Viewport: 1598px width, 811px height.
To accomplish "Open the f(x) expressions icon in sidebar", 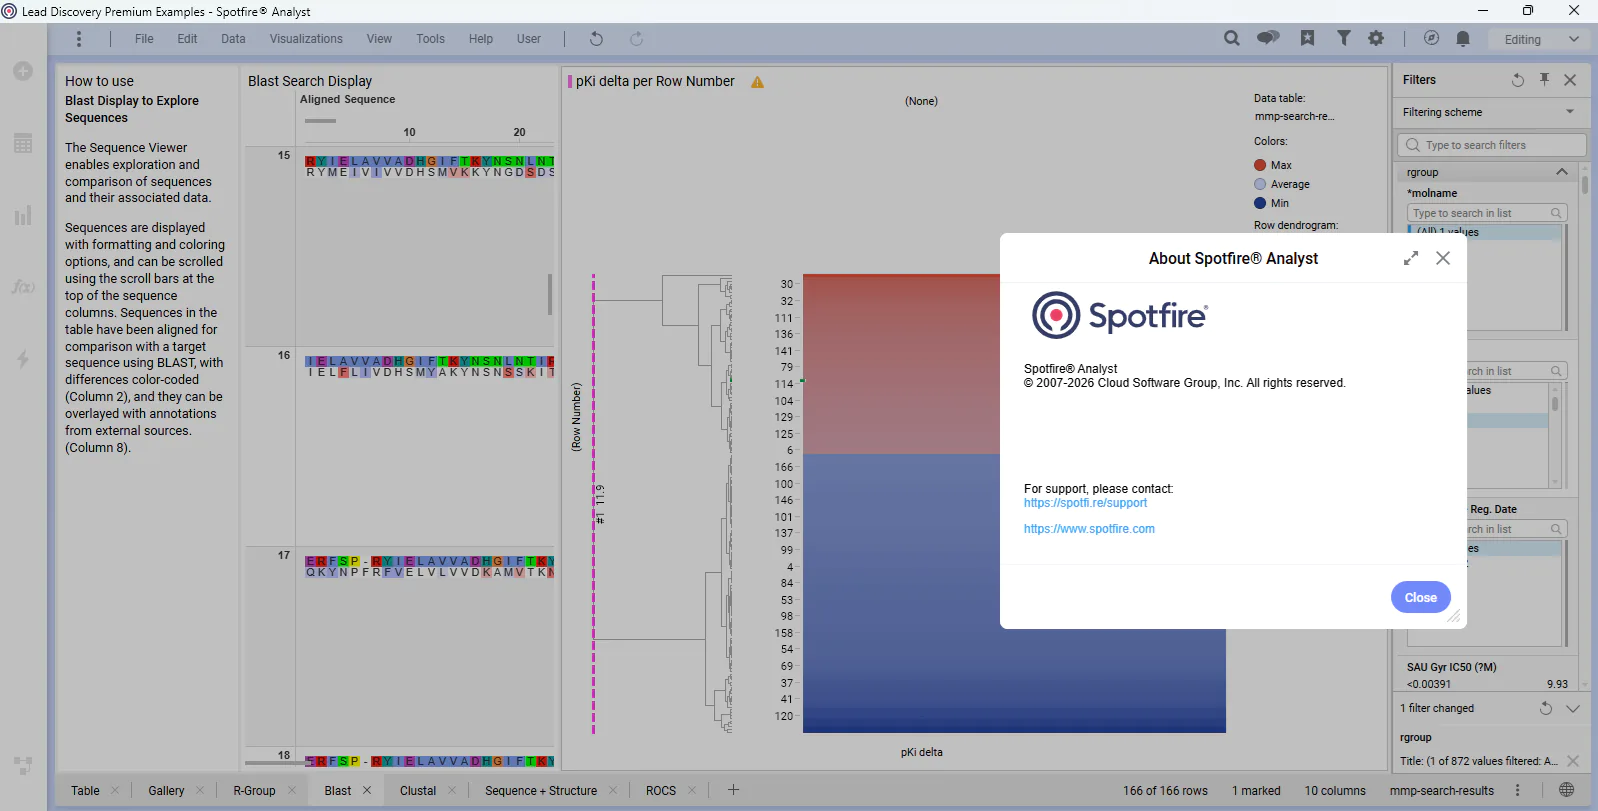I will click(23, 287).
